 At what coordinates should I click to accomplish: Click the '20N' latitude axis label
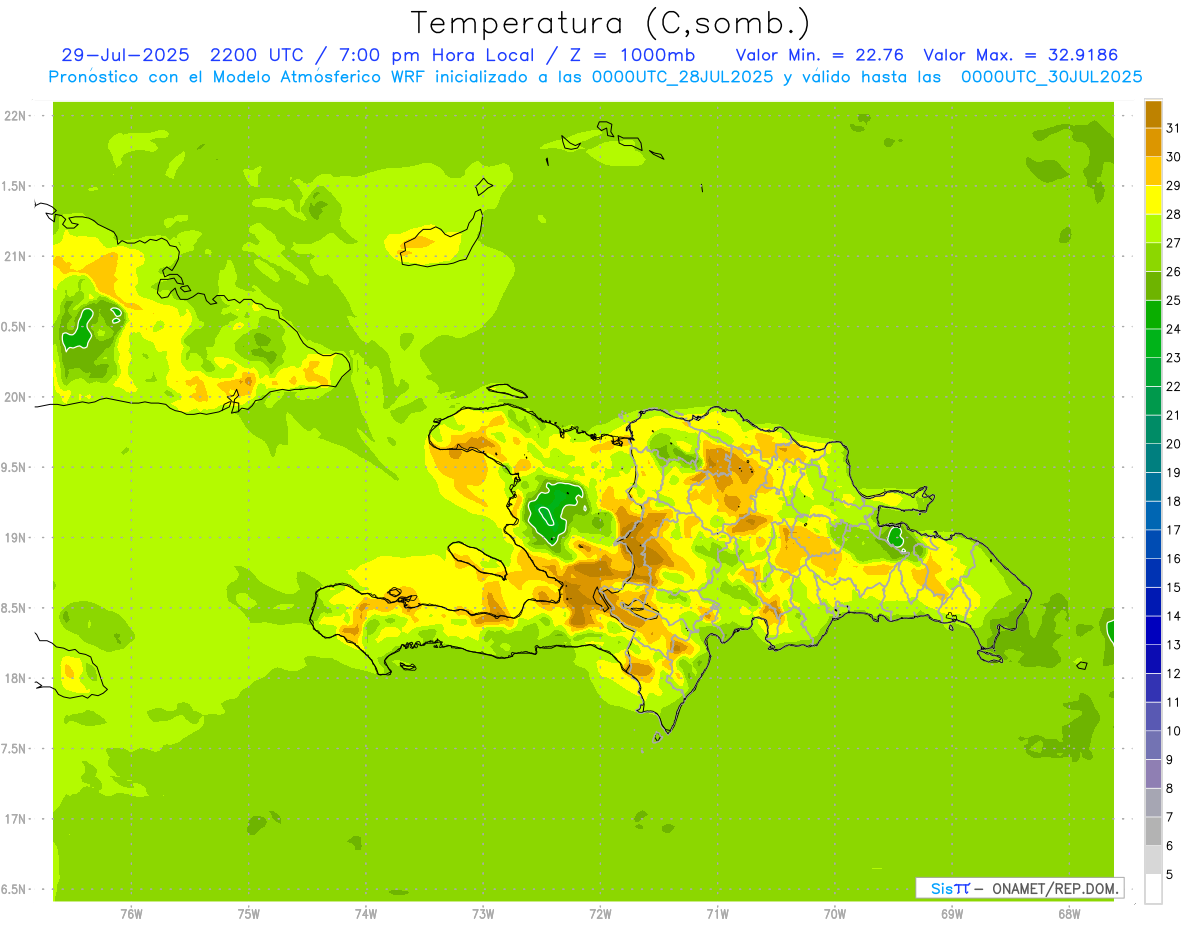(14, 397)
